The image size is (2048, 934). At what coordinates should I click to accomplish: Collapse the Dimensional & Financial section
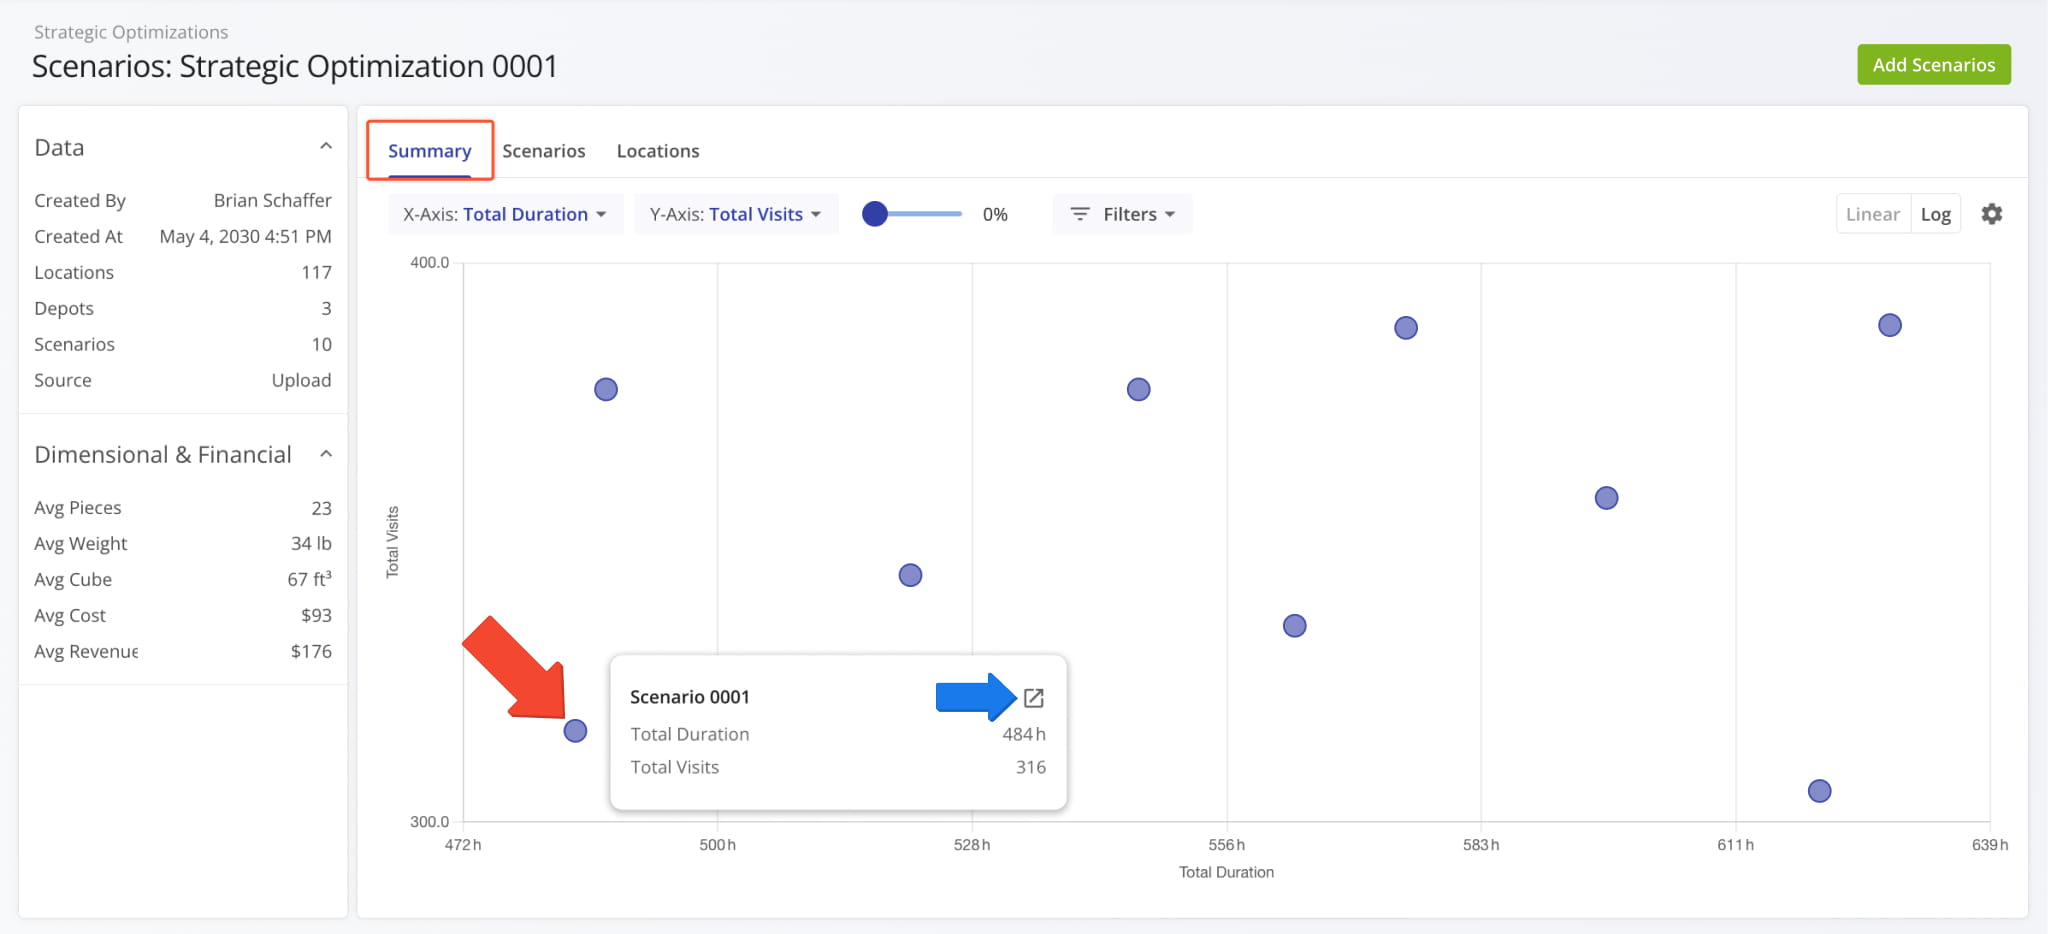pyautogui.click(x=325, y=454)
